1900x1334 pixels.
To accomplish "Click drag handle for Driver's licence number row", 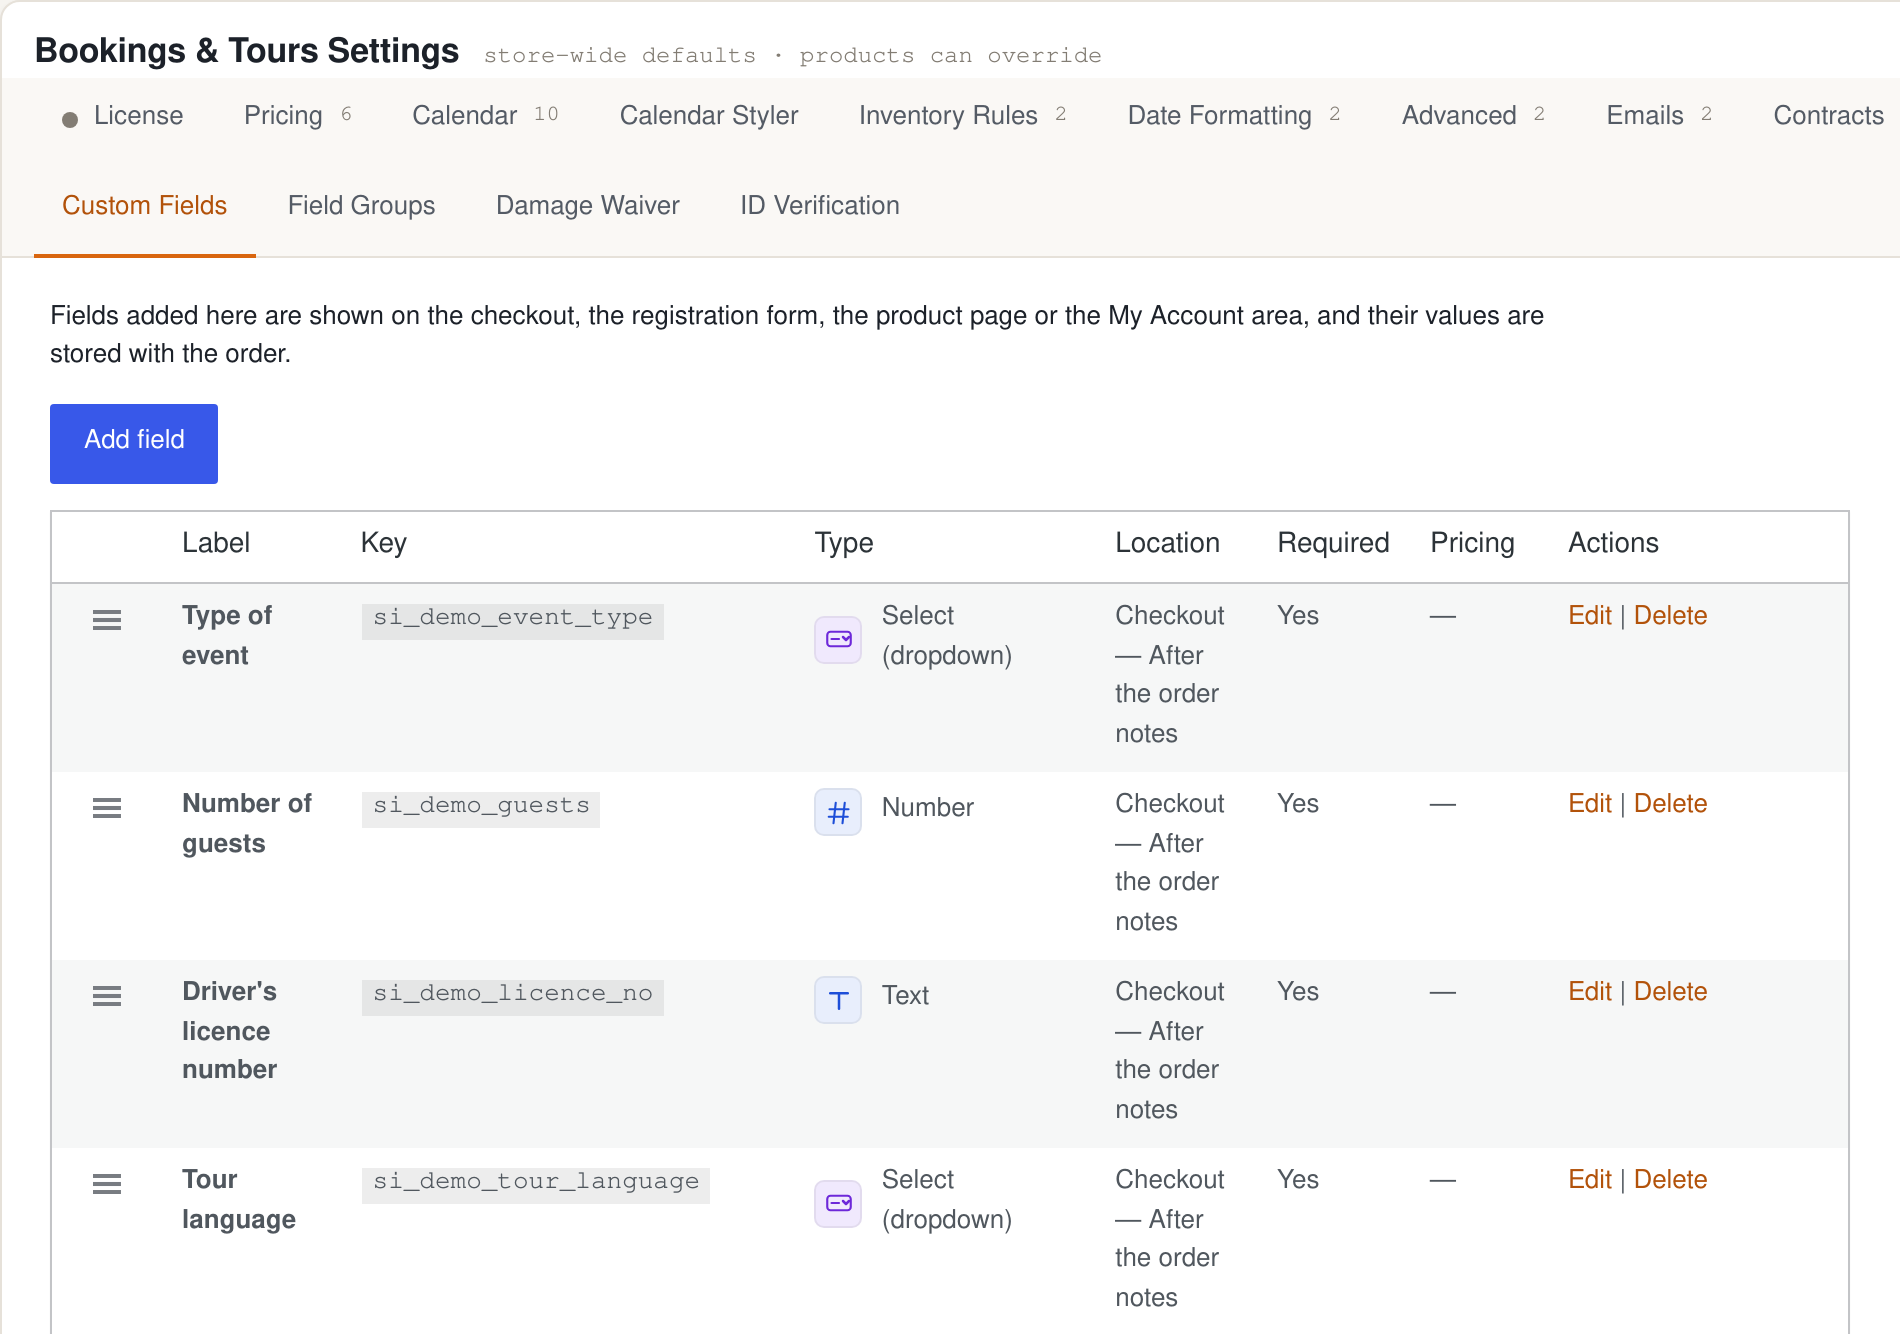I will click(x=107, y=996).
